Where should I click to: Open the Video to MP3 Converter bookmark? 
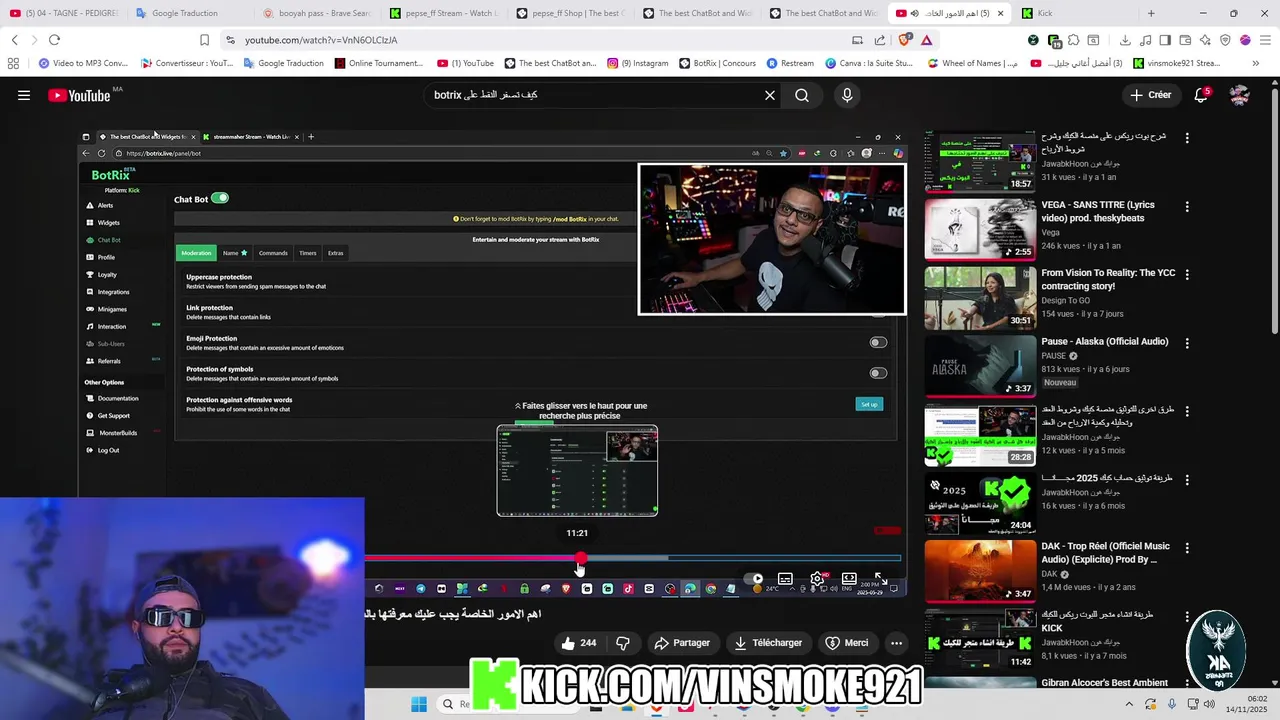[83, 63]
